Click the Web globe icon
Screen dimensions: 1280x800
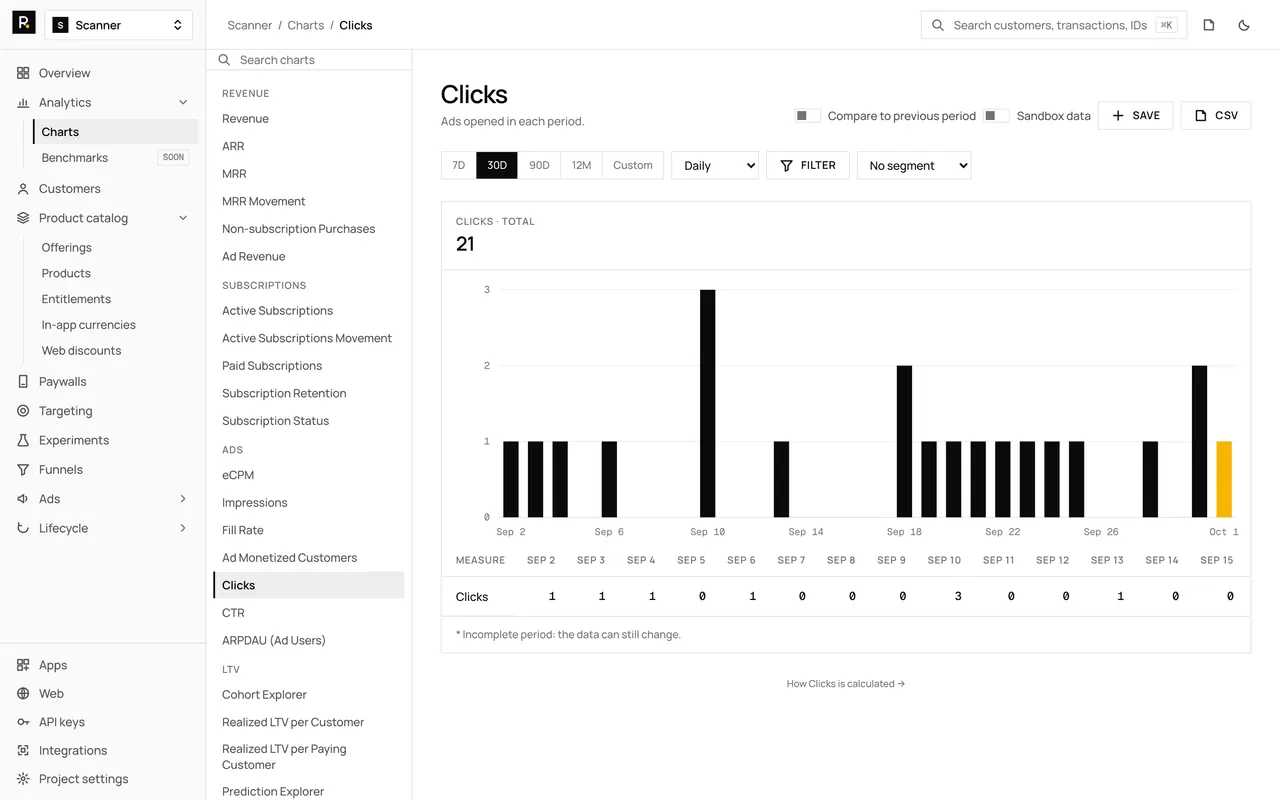coord(23,694)
